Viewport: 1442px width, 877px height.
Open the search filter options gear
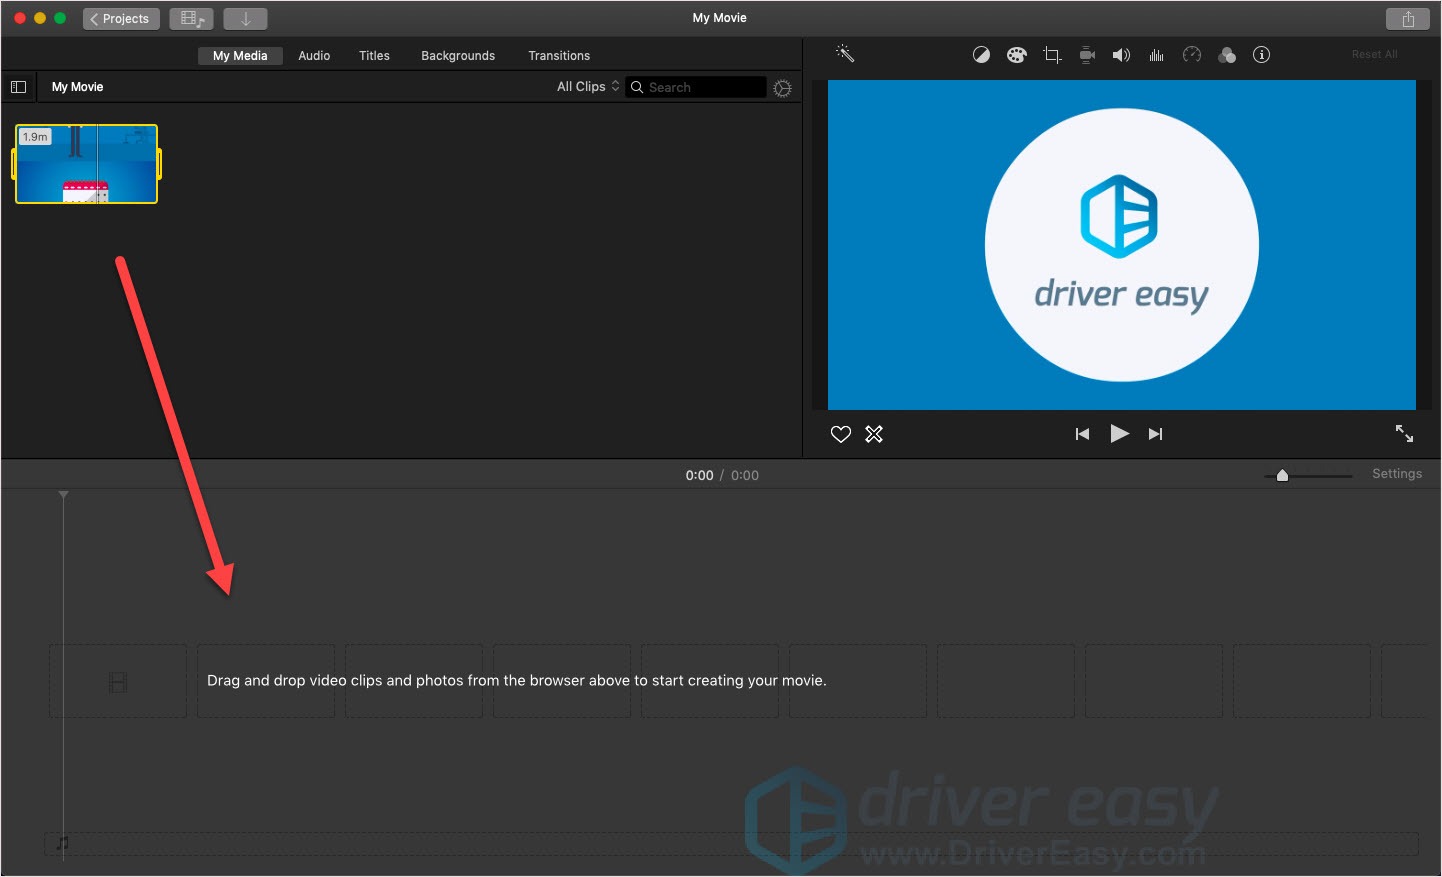pos(782,87)
